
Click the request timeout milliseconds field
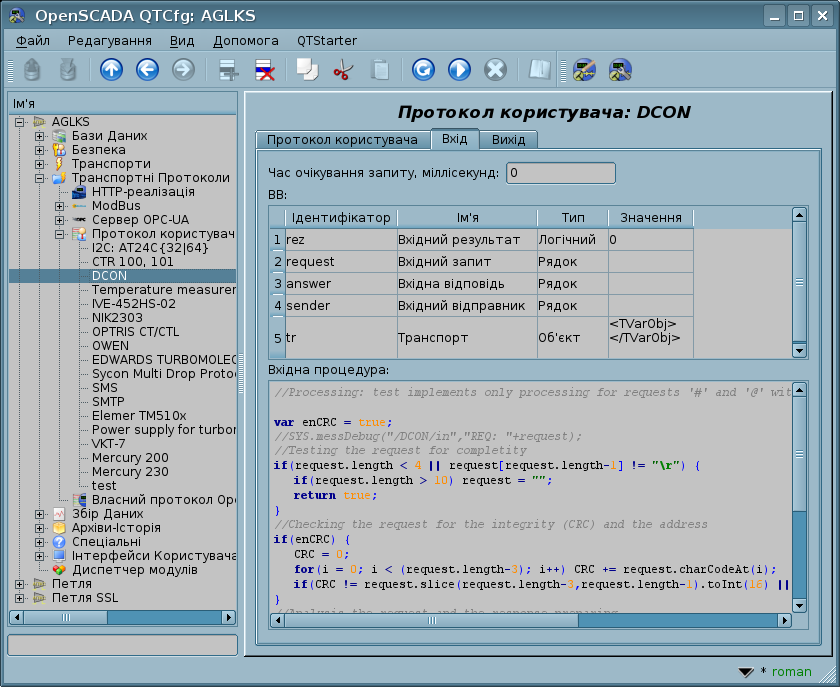coord(560,173)
